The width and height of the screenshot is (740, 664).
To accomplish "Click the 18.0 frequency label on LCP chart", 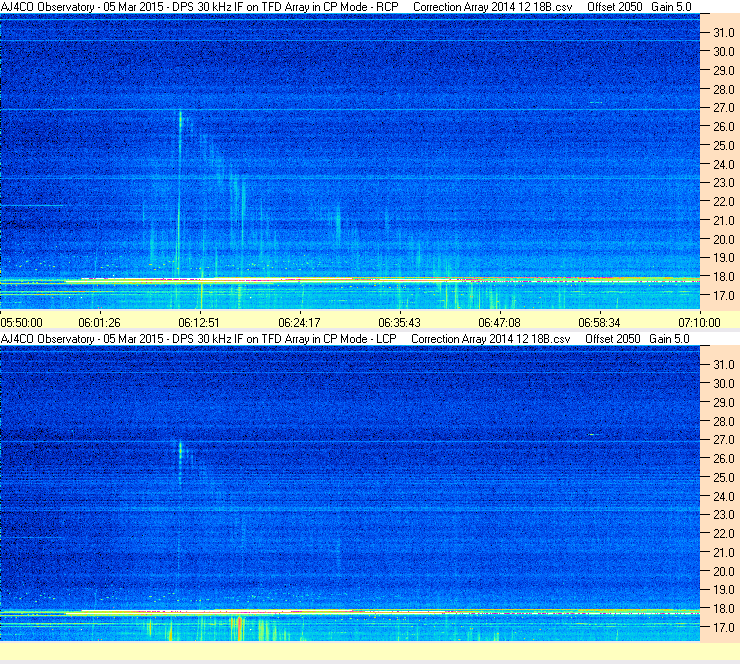I will pos(723,608).
